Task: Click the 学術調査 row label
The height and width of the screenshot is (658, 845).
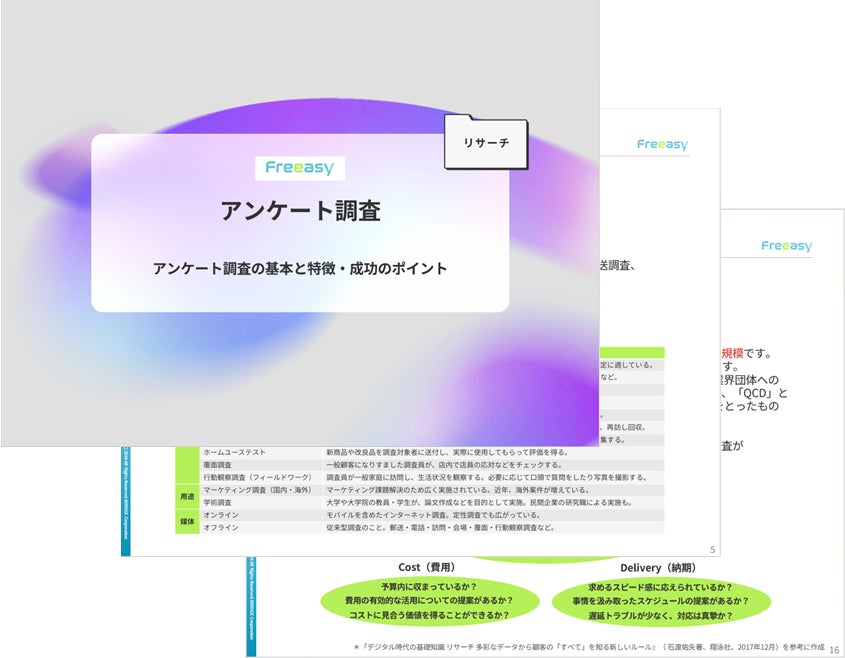Action: [x=217, y=502]
